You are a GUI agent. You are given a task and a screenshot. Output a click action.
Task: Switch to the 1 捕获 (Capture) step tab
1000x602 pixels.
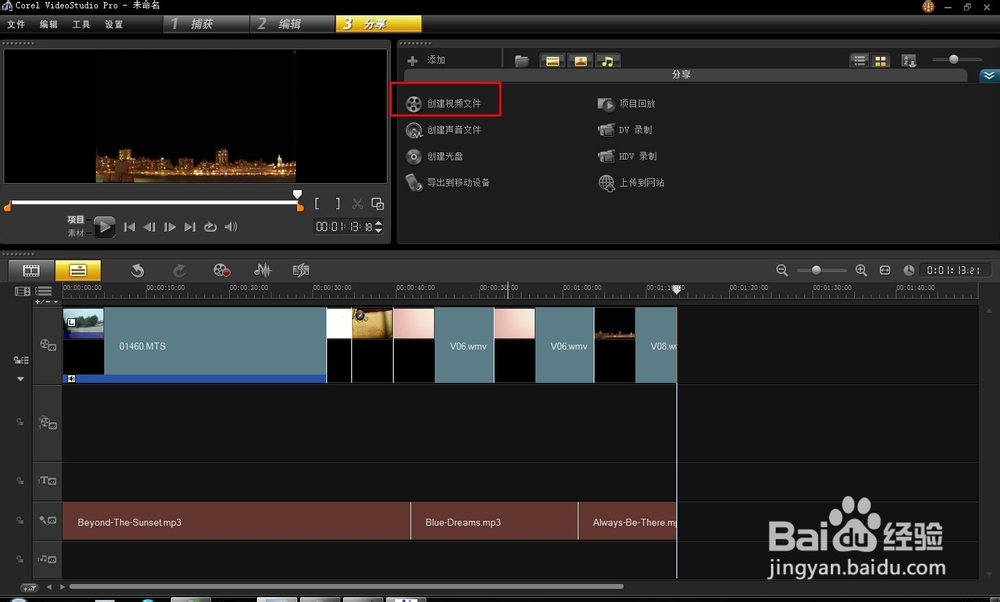[x=206, y=24]
